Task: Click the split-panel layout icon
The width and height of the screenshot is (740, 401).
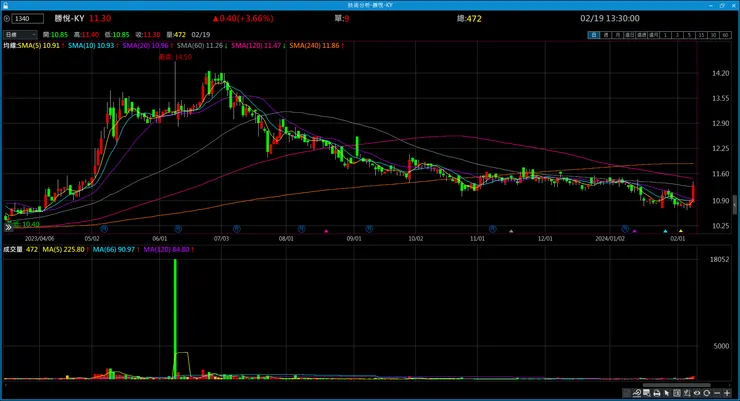Action: (677, 393)
